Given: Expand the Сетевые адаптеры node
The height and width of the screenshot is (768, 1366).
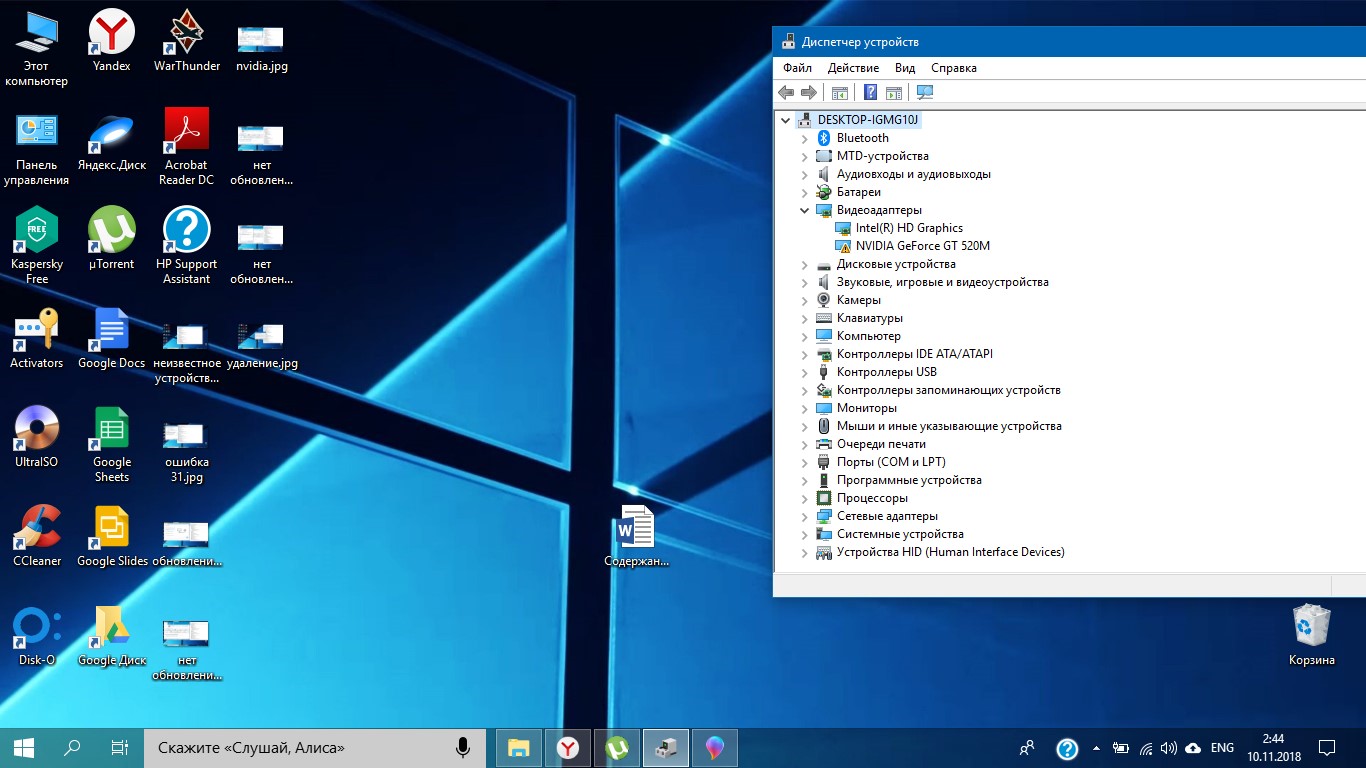Looking at the screenshot, I should click(x=804, y=516).
